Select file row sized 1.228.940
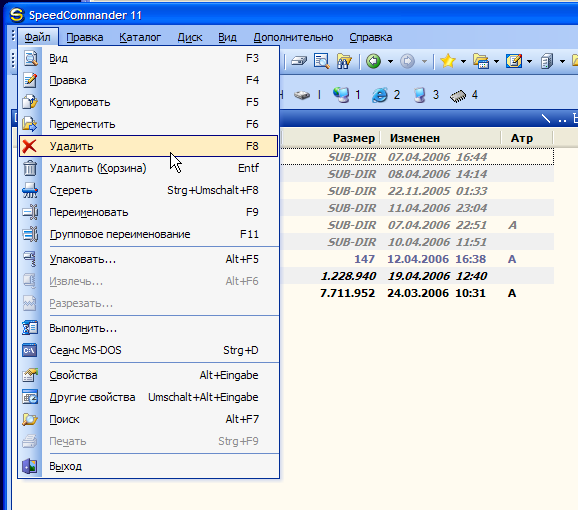 click(x=417, y=276)
